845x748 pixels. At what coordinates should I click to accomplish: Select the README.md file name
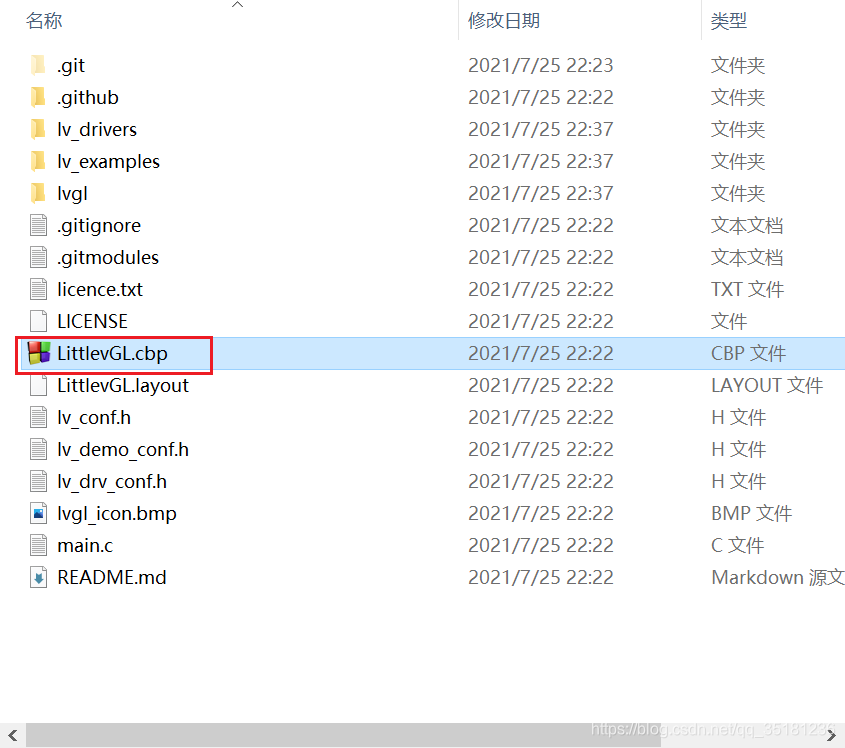click(x=112, y=577)
